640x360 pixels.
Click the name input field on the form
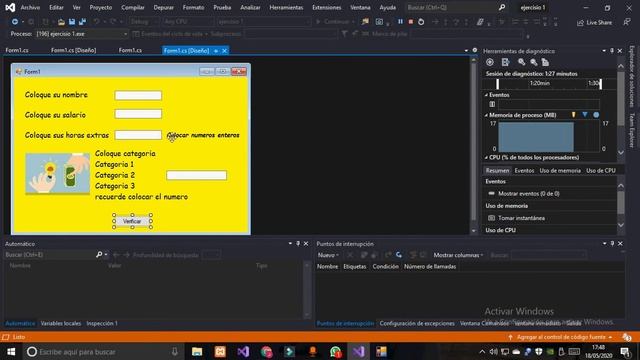(x=138, y=96)
